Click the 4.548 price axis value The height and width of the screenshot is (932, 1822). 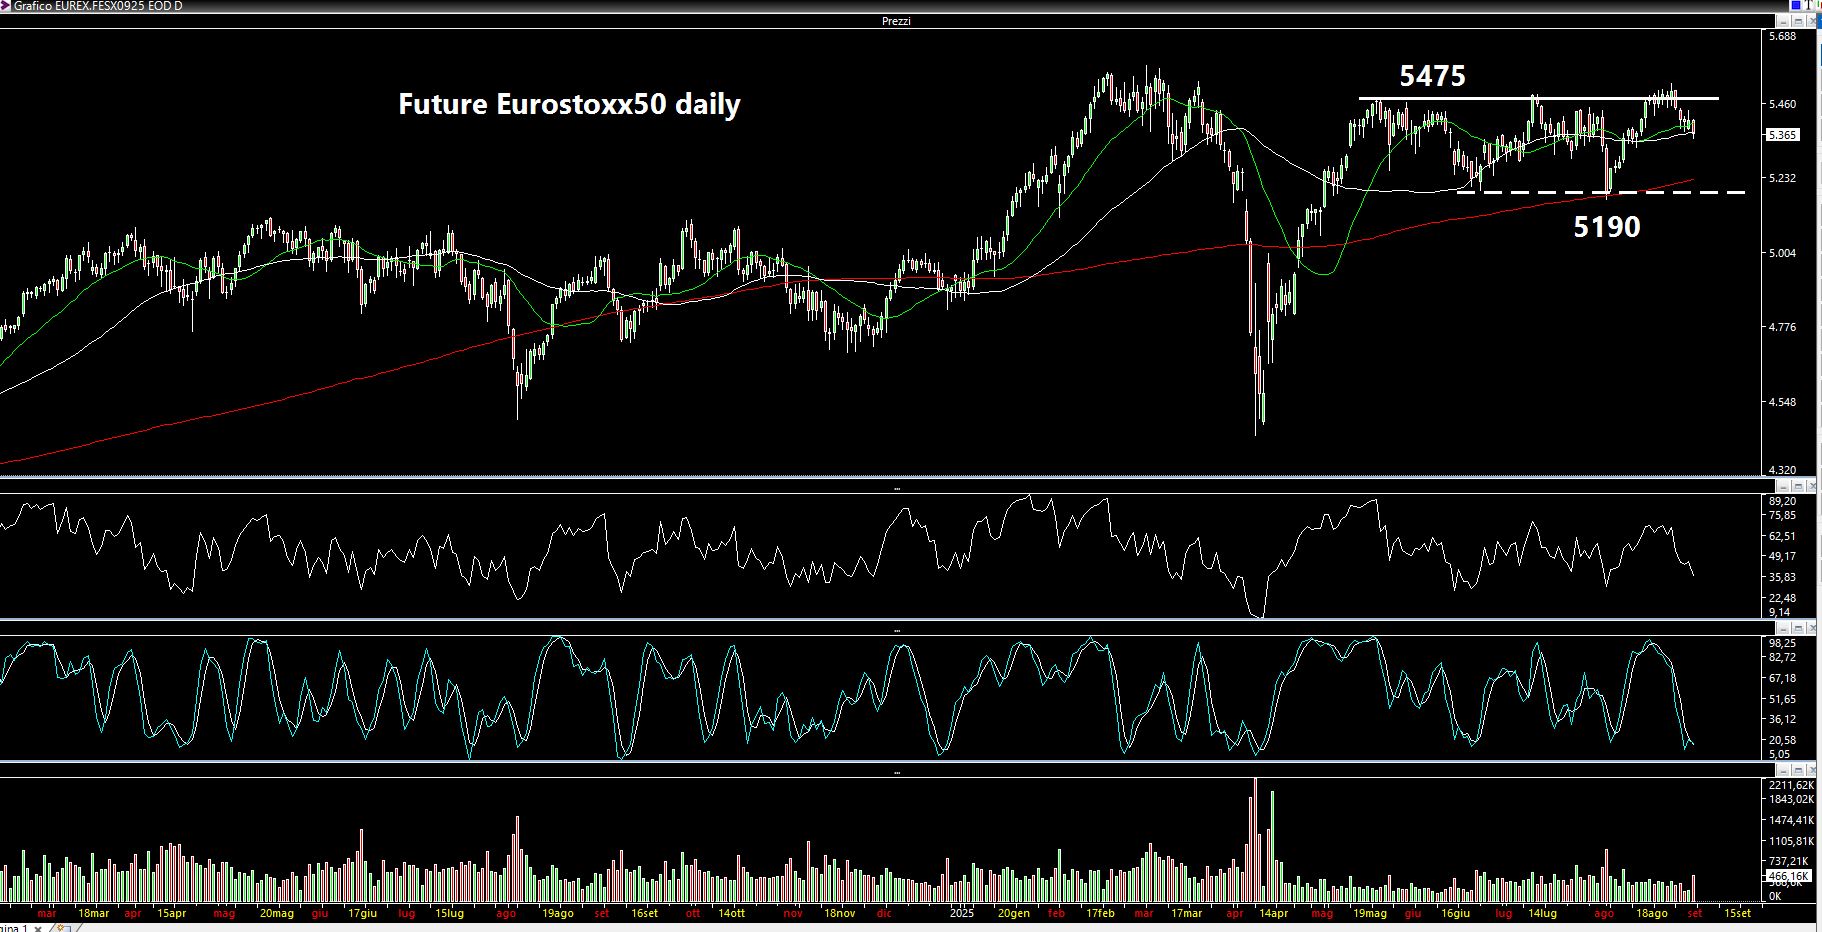click(1782, 402)
